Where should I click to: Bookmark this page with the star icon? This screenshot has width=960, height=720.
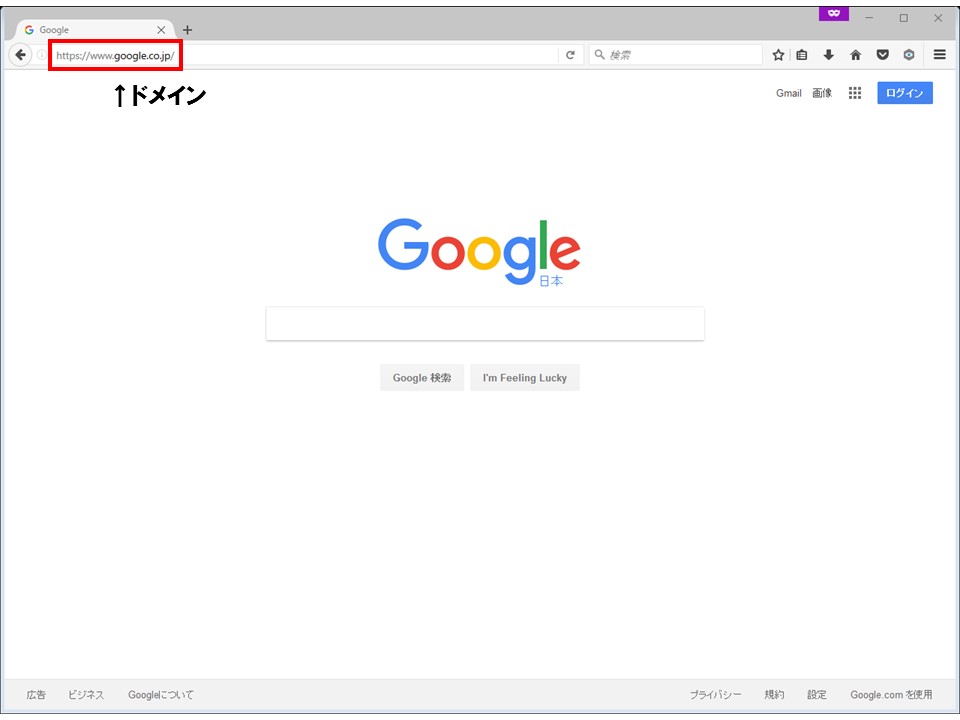[x=778, y=55]
